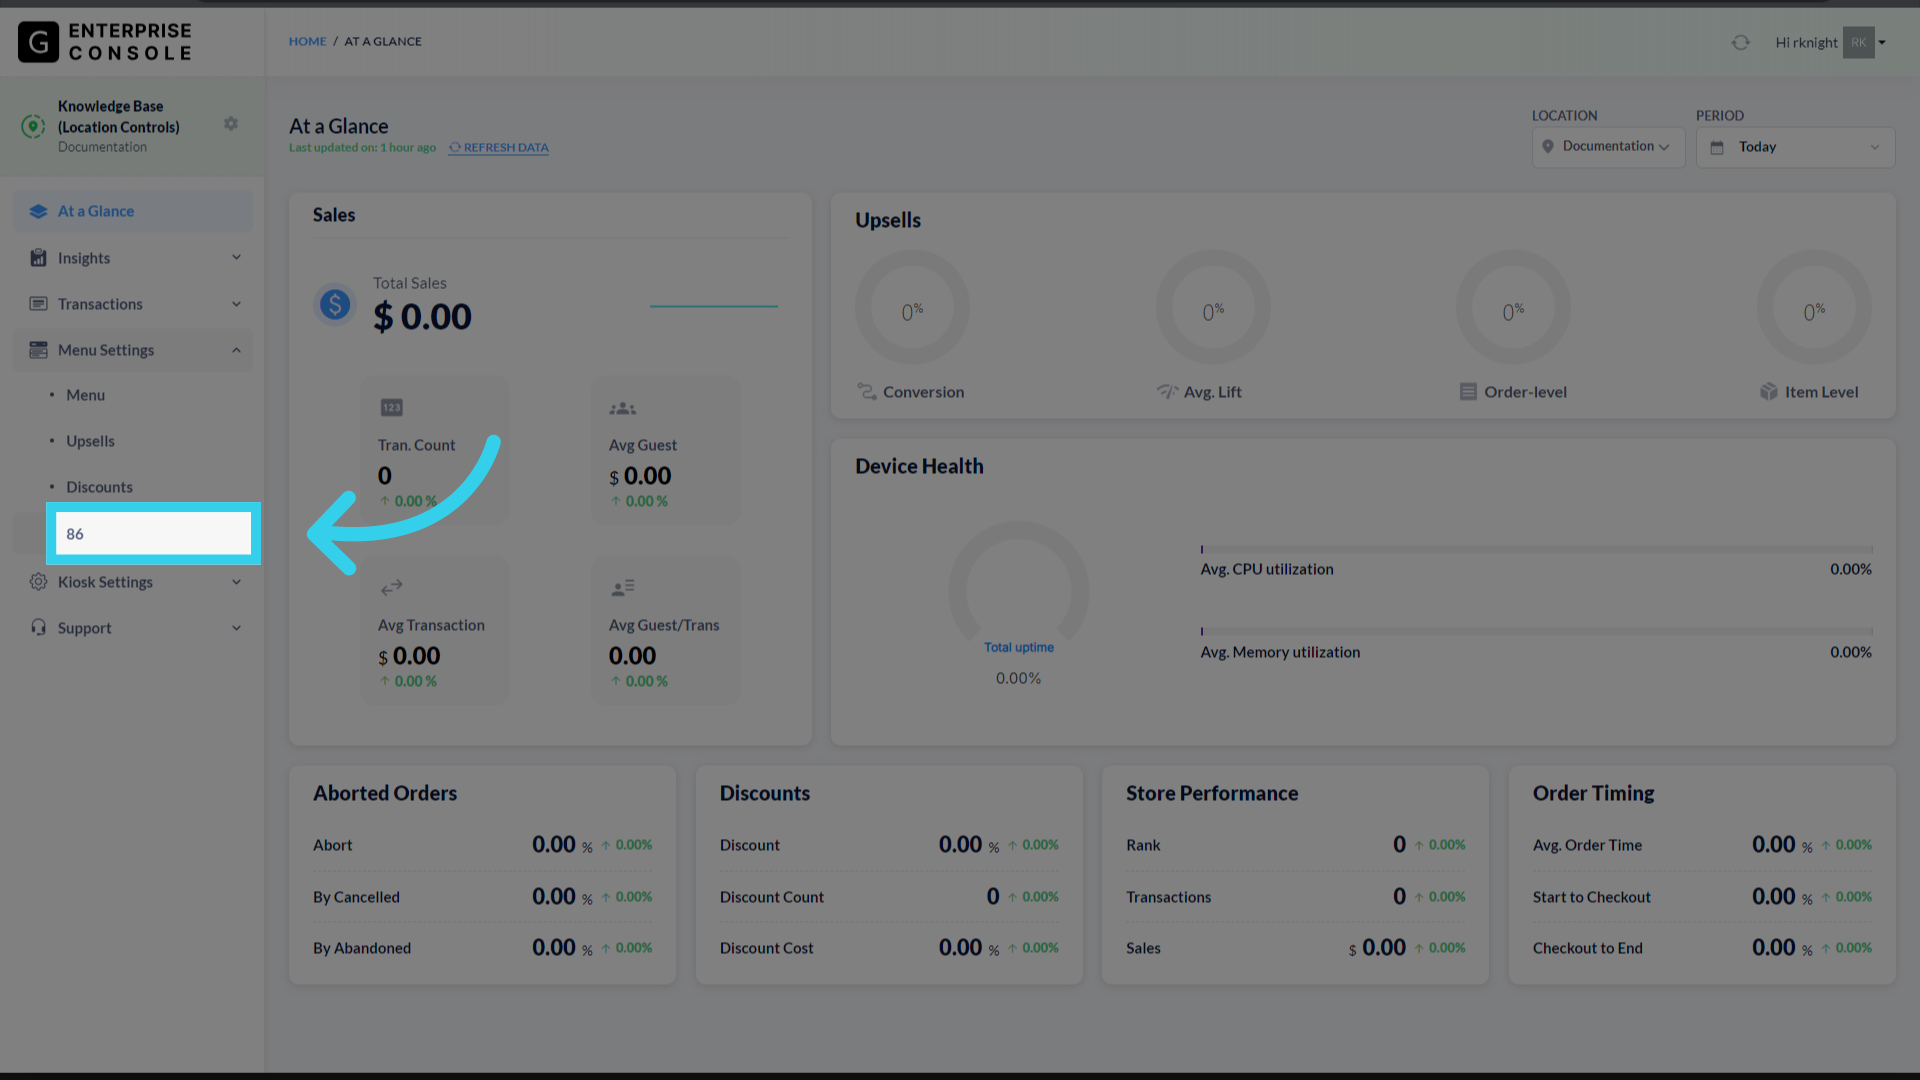Click the refresh icon near username
This screenshot has width=1920, height=1080.
pyautogui.click(x=1740, y=42)
